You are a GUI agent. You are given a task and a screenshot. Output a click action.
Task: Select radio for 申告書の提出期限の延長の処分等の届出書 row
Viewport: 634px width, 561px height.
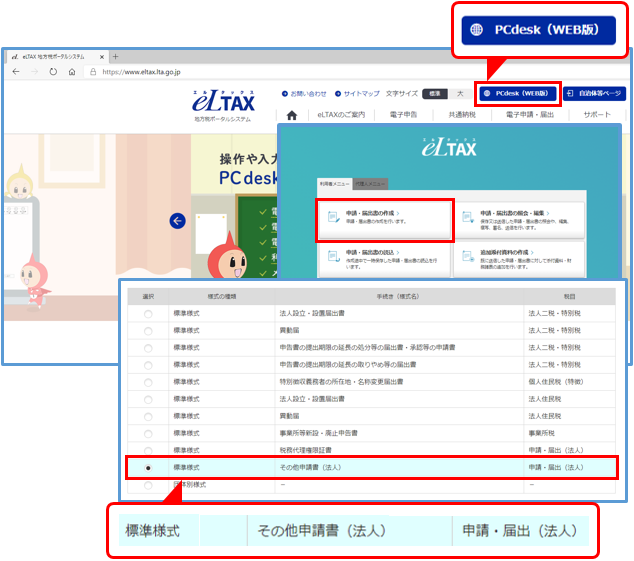pyautogui.click(x=148, y=348)
